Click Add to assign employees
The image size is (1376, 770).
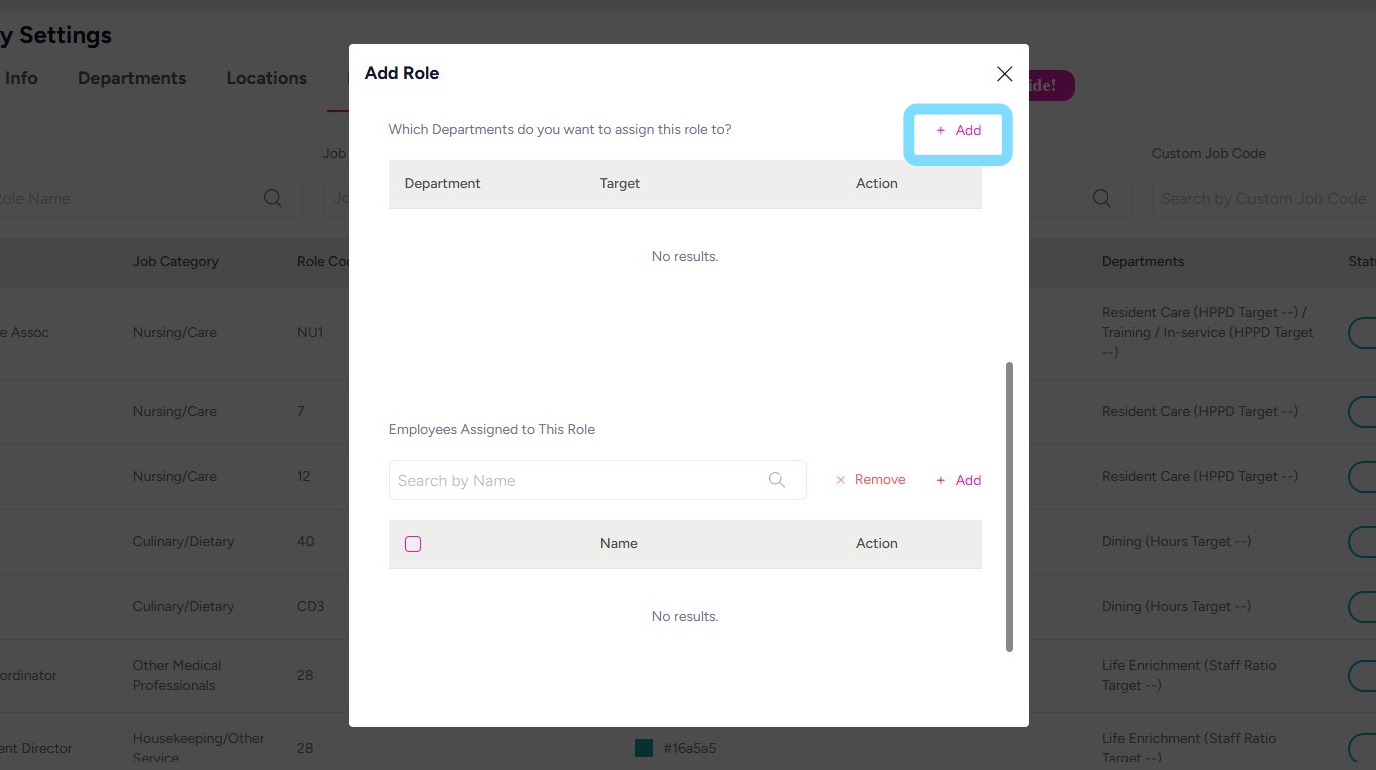point(958,481)
